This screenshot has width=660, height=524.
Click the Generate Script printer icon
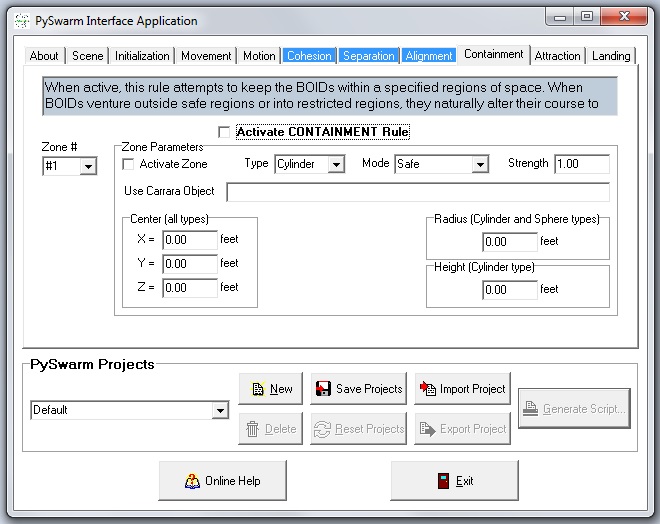(530, 409)
